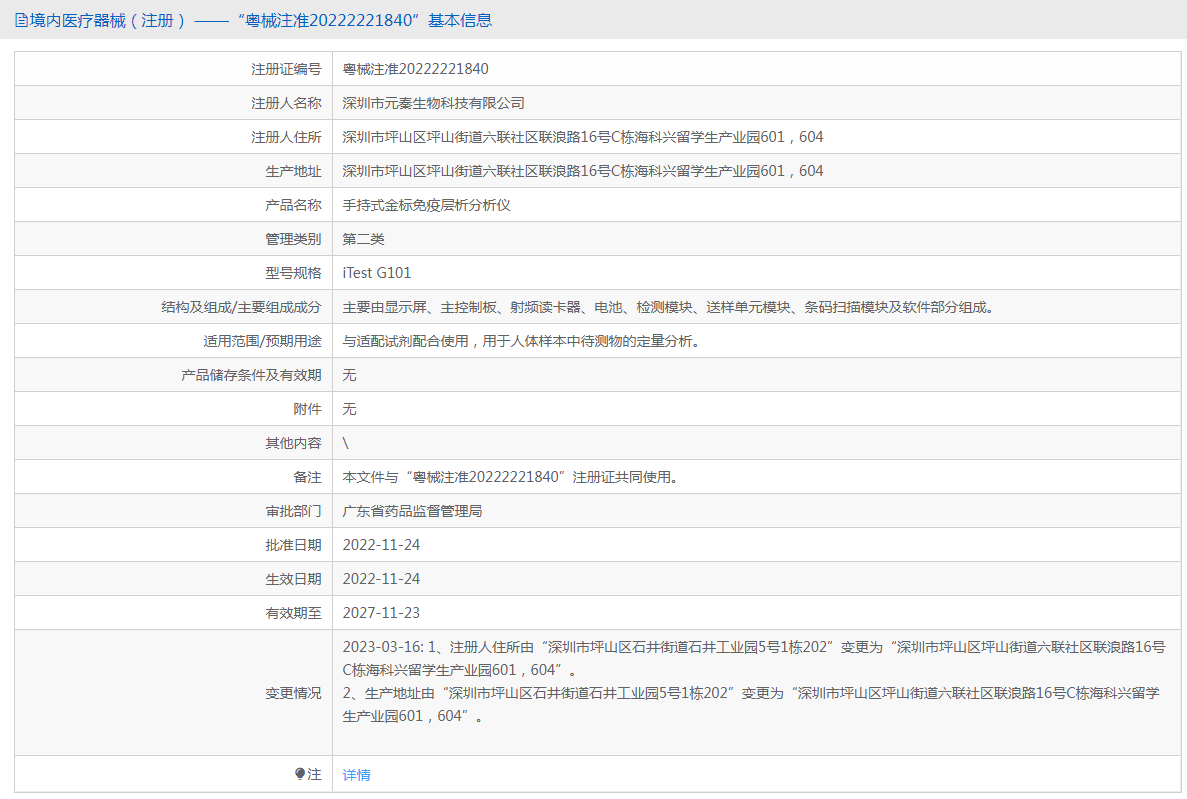Select model value iTest G101
This screenshot has width=1187, height=799.
pos(377,273)
